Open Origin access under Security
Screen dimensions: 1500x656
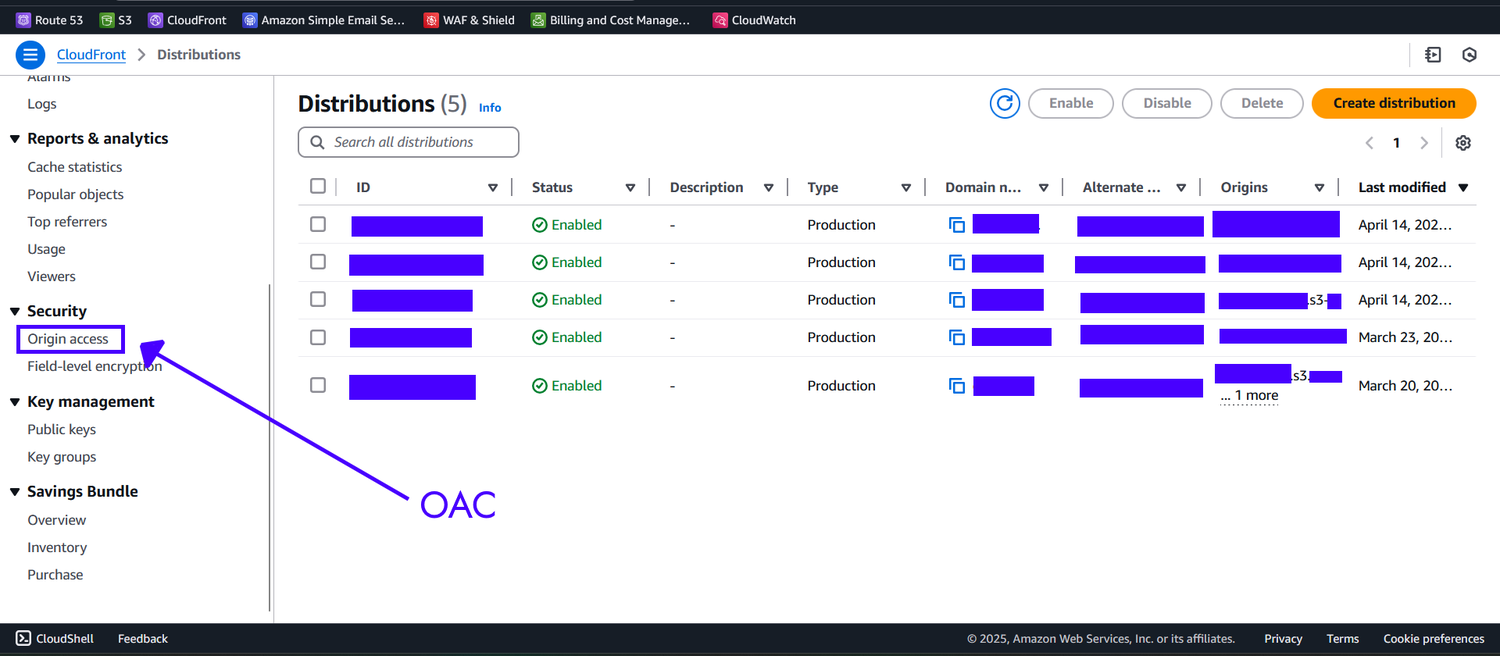(x=68, y=339)
